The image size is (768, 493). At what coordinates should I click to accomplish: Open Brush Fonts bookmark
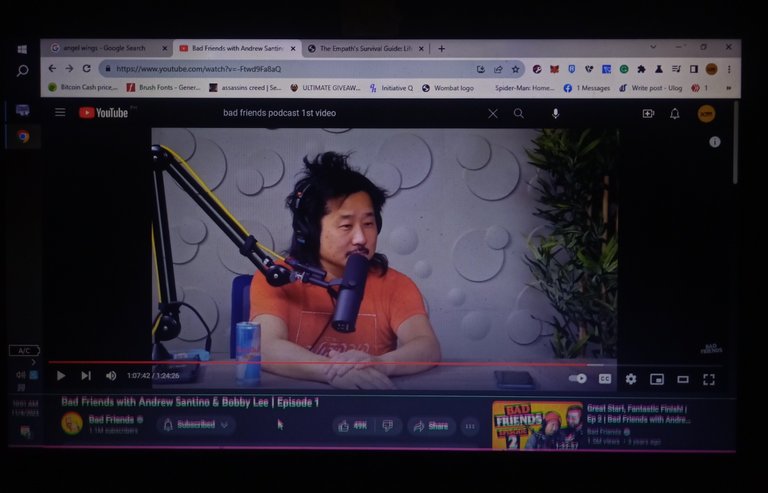click(x=164, y=88)
